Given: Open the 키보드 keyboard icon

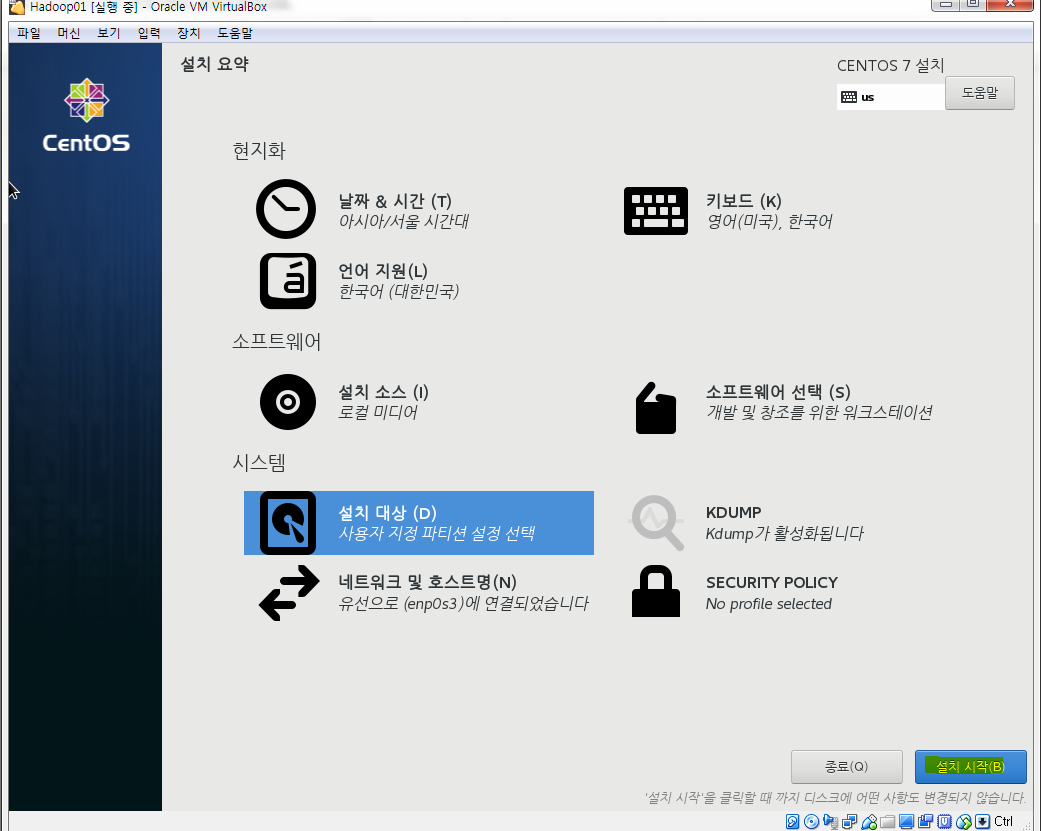Looking at the screenshot, I should (x=655, y=211).
